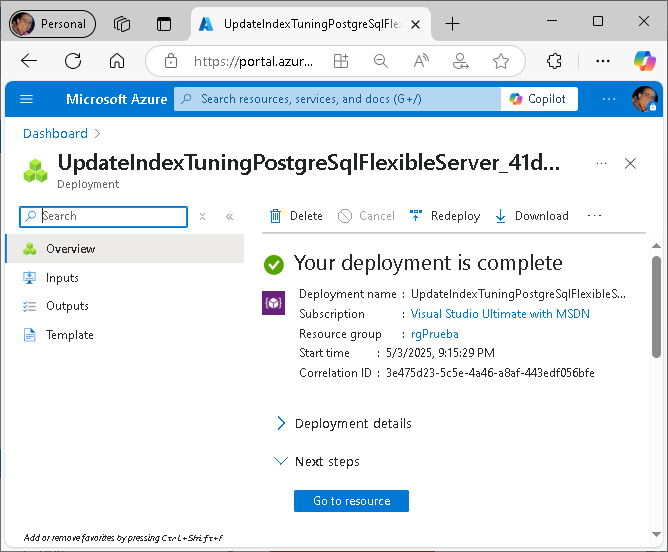The height and width of the screenshot is (552, 668).
Task: Go to Microsoft Azure home
Action: point(116,99)
